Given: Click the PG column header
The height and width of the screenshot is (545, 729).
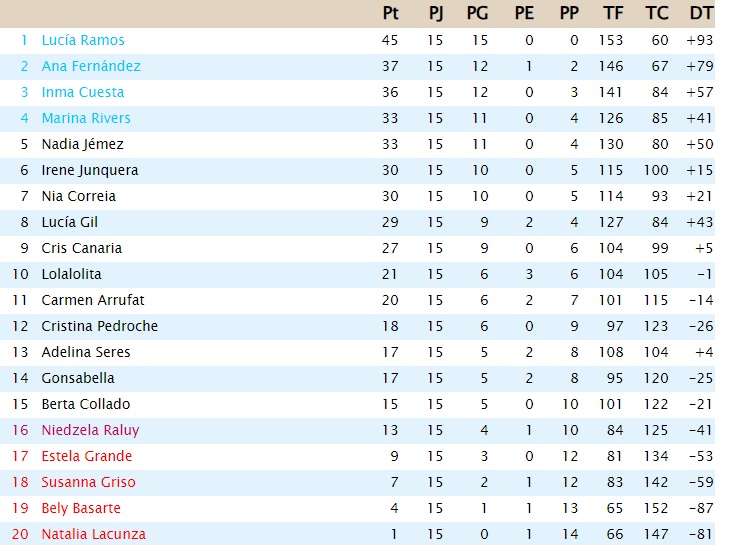Looking at the screenshot, I should click(x=477, y=13).
